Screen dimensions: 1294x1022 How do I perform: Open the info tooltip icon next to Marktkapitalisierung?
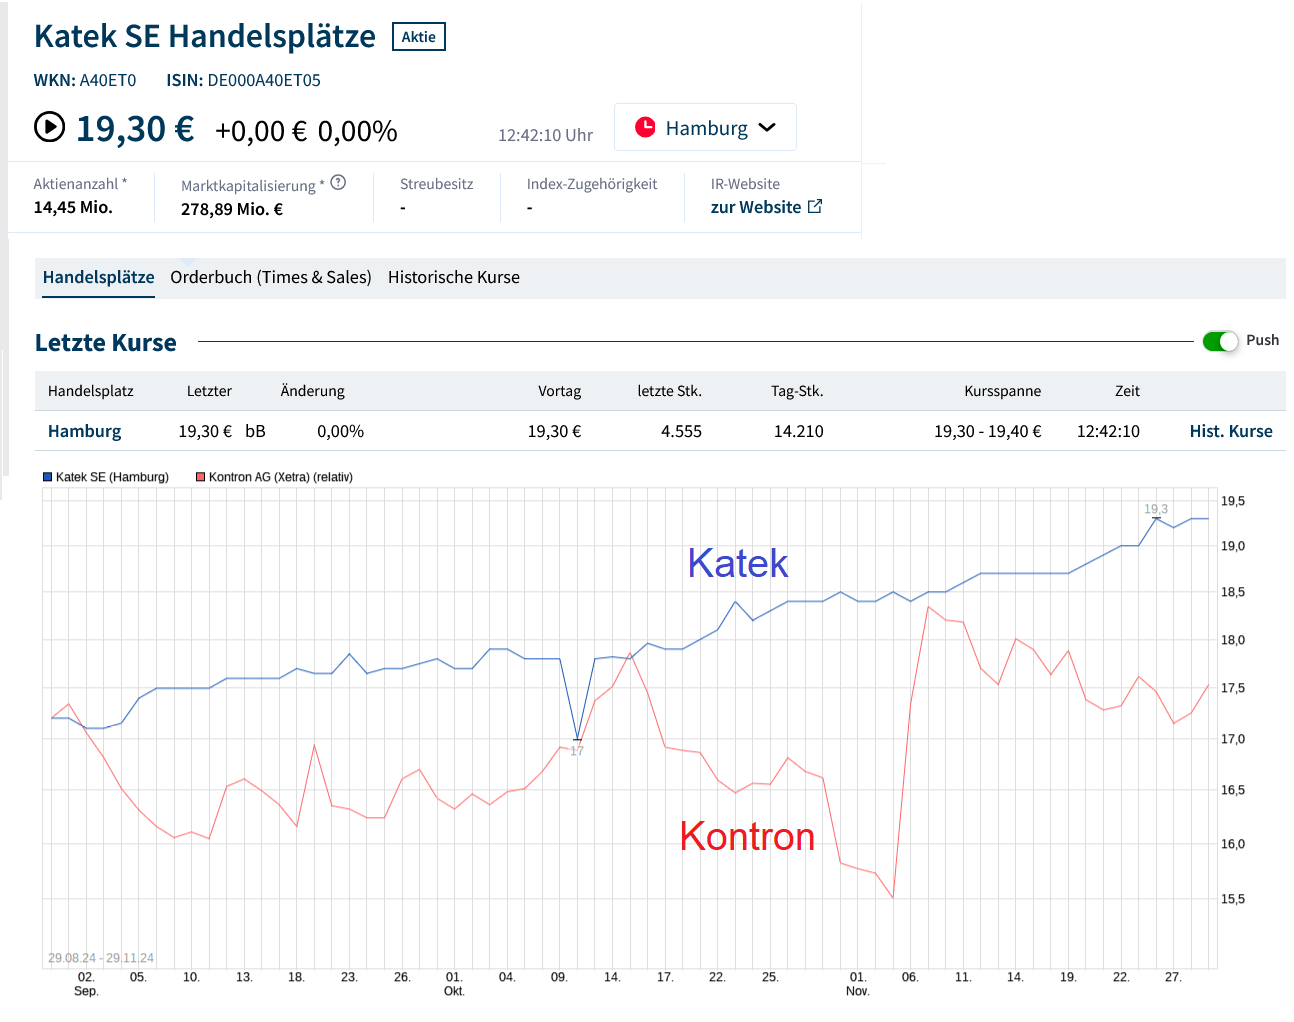338,183
